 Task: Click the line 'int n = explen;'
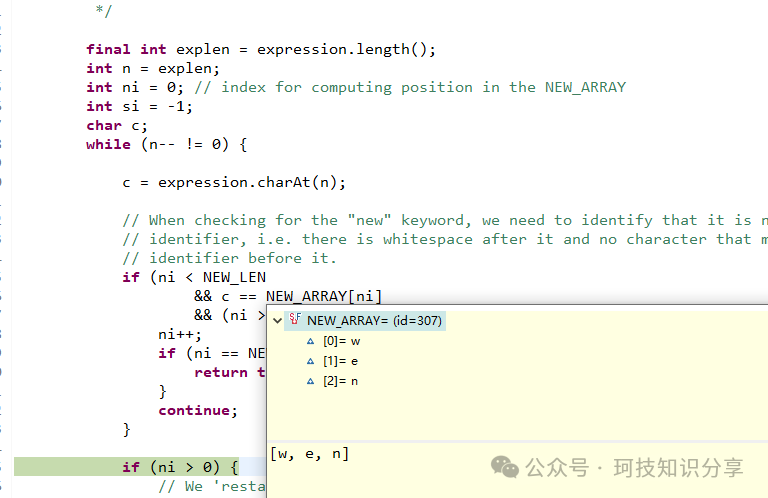[153, 69]
